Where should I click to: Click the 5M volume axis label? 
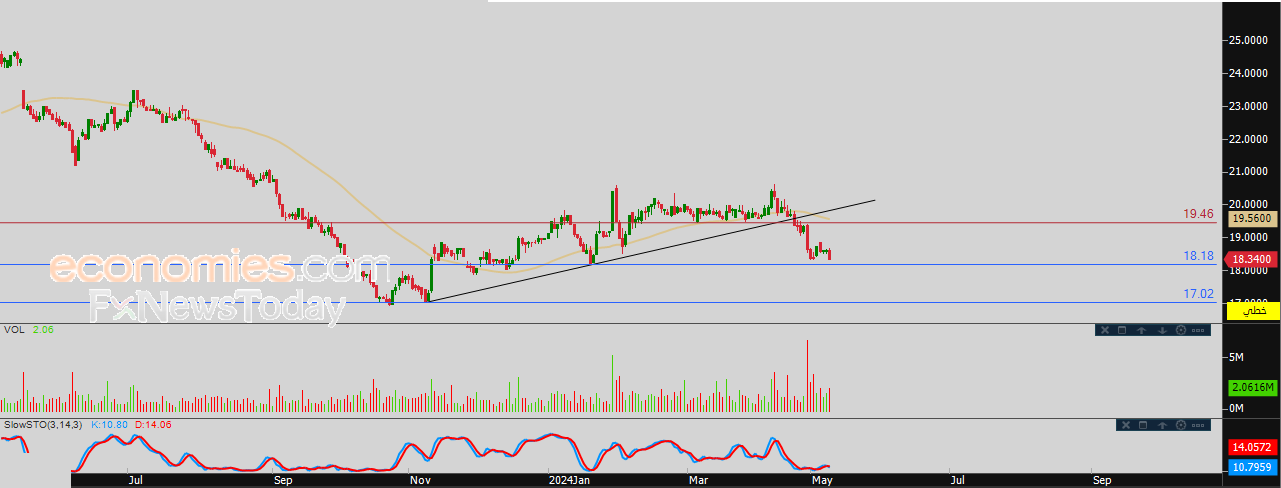click(1236, 357)
